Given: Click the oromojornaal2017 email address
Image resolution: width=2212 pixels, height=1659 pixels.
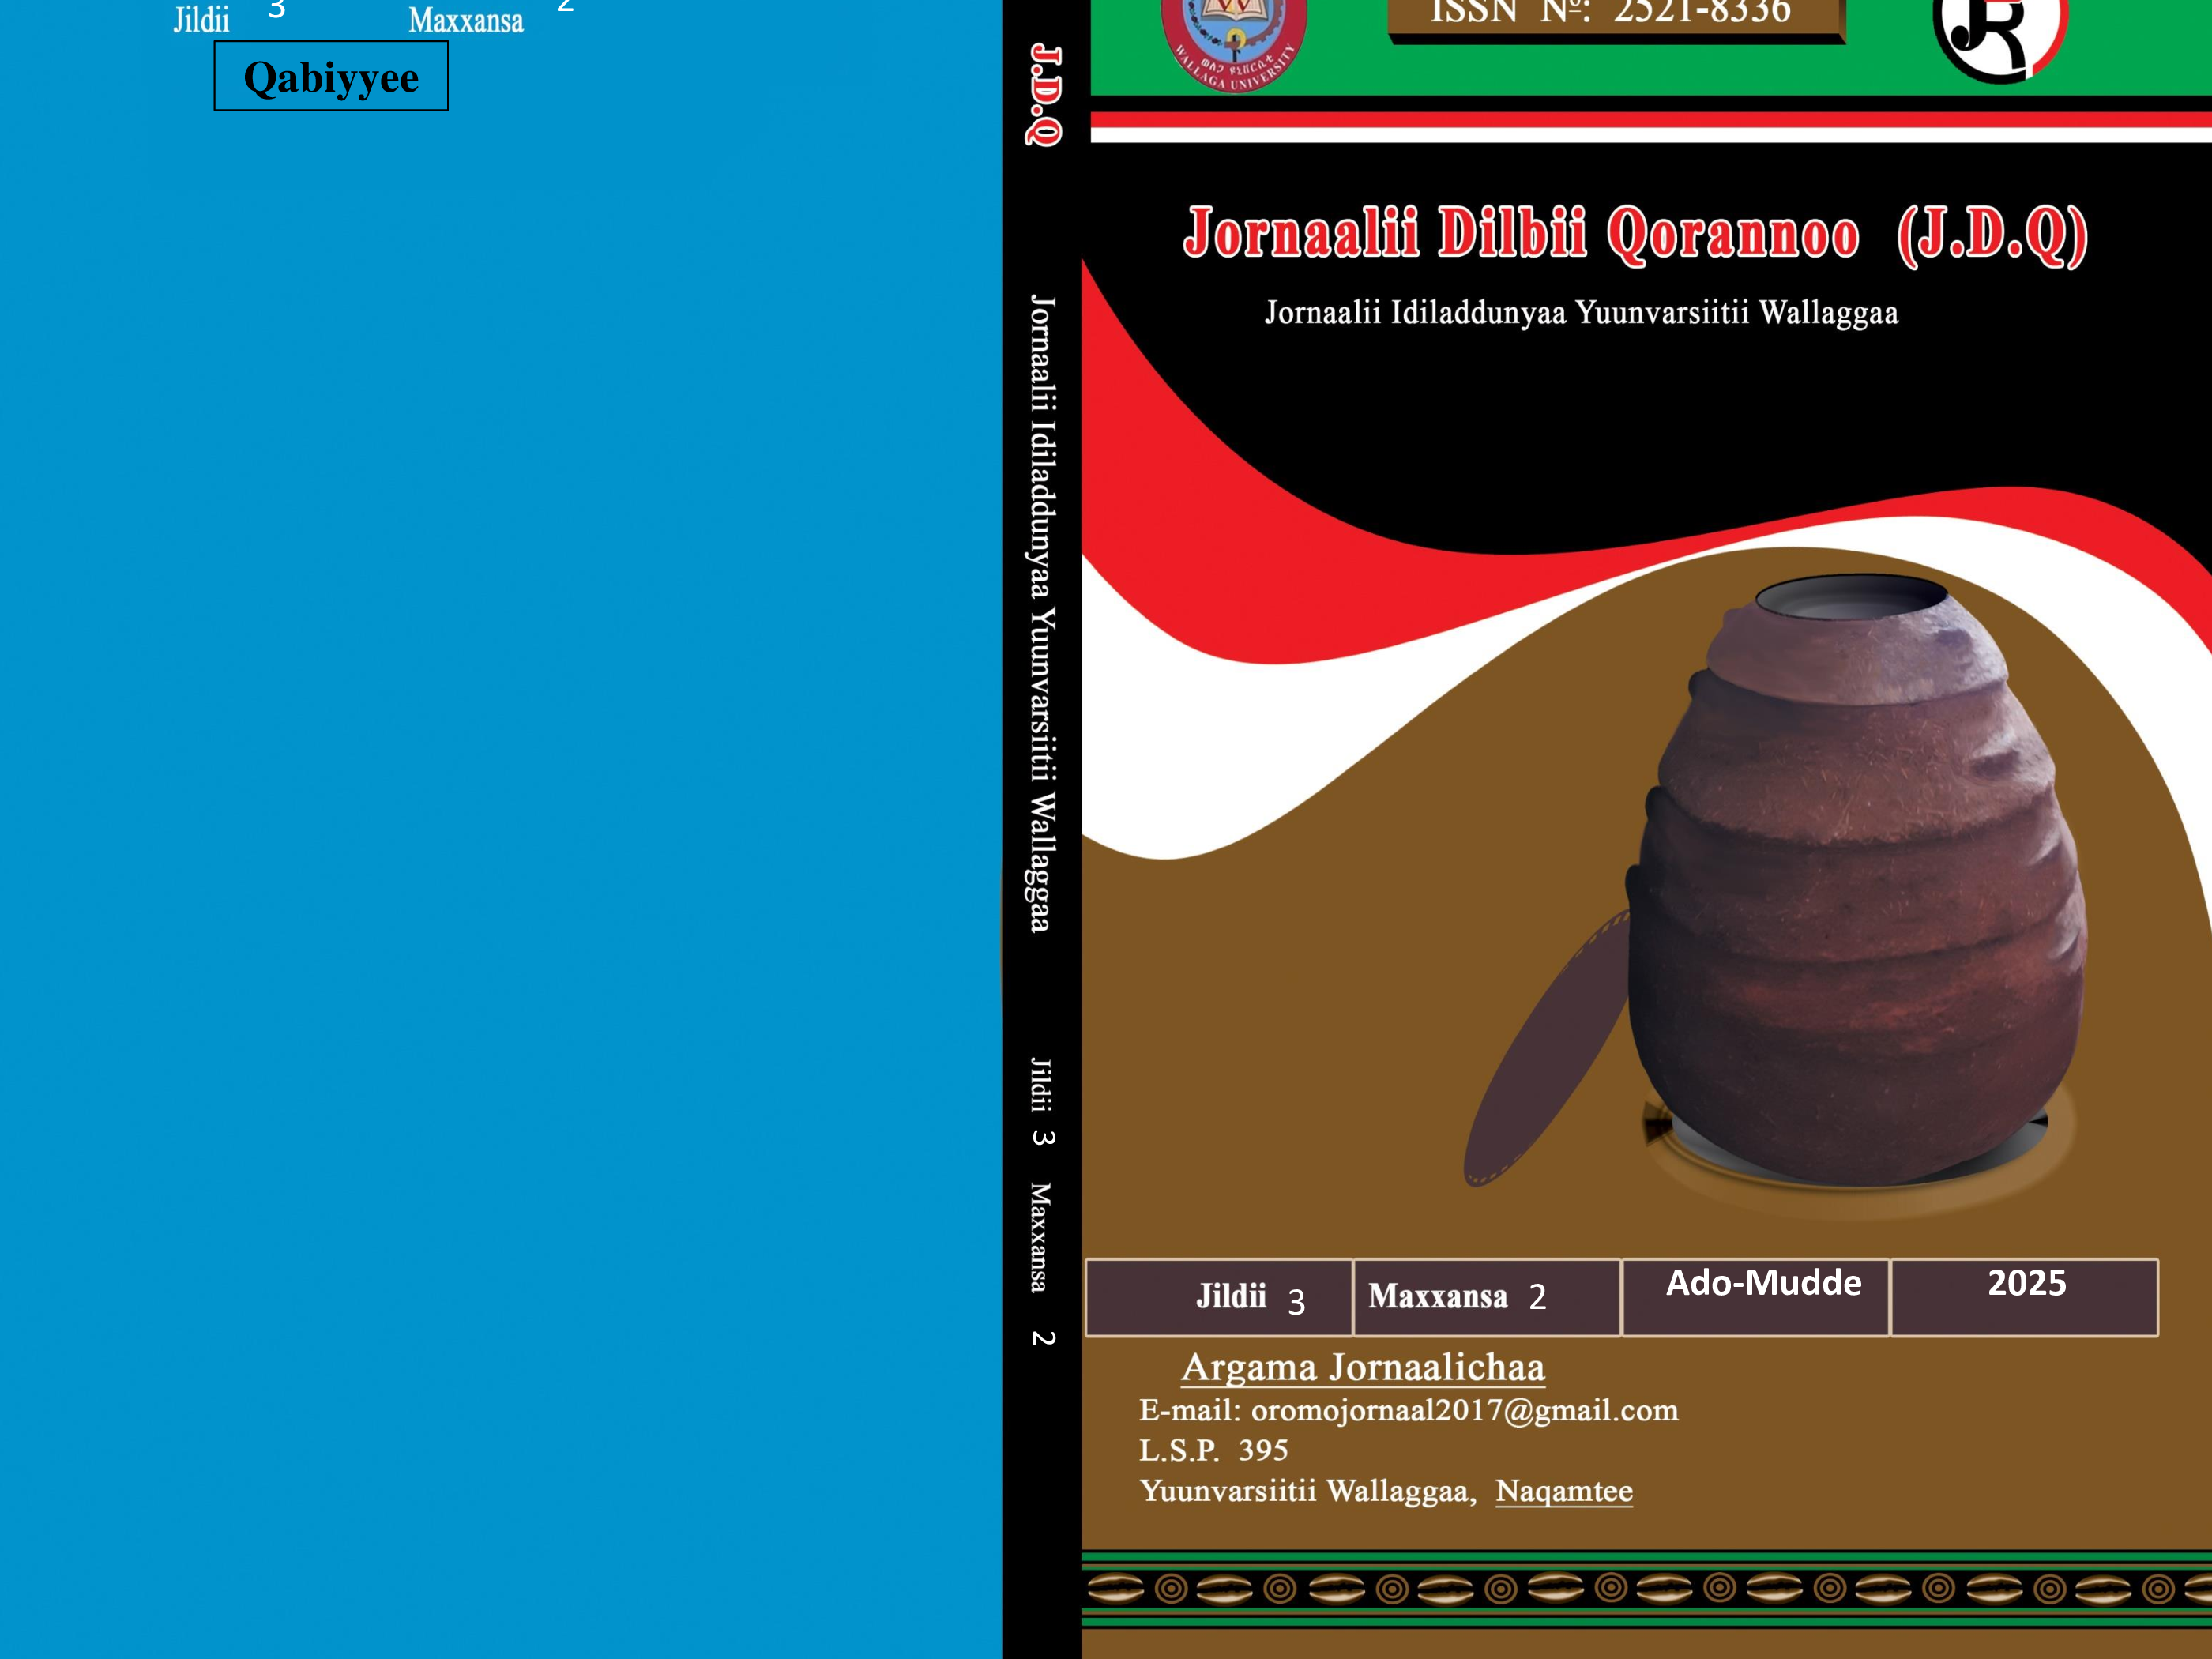Looking at the screenshot, I should pos(1464,1410).
